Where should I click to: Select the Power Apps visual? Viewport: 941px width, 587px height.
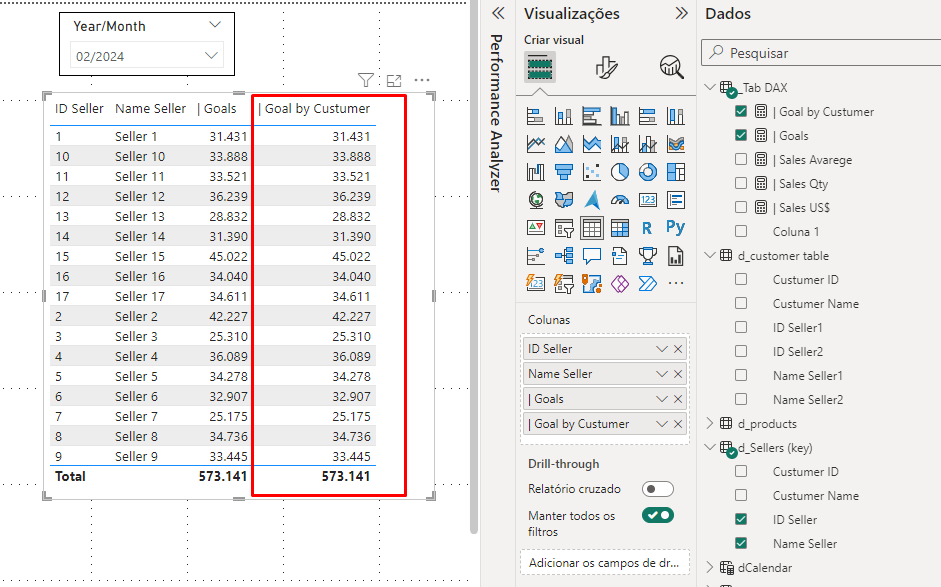point(620,283)
